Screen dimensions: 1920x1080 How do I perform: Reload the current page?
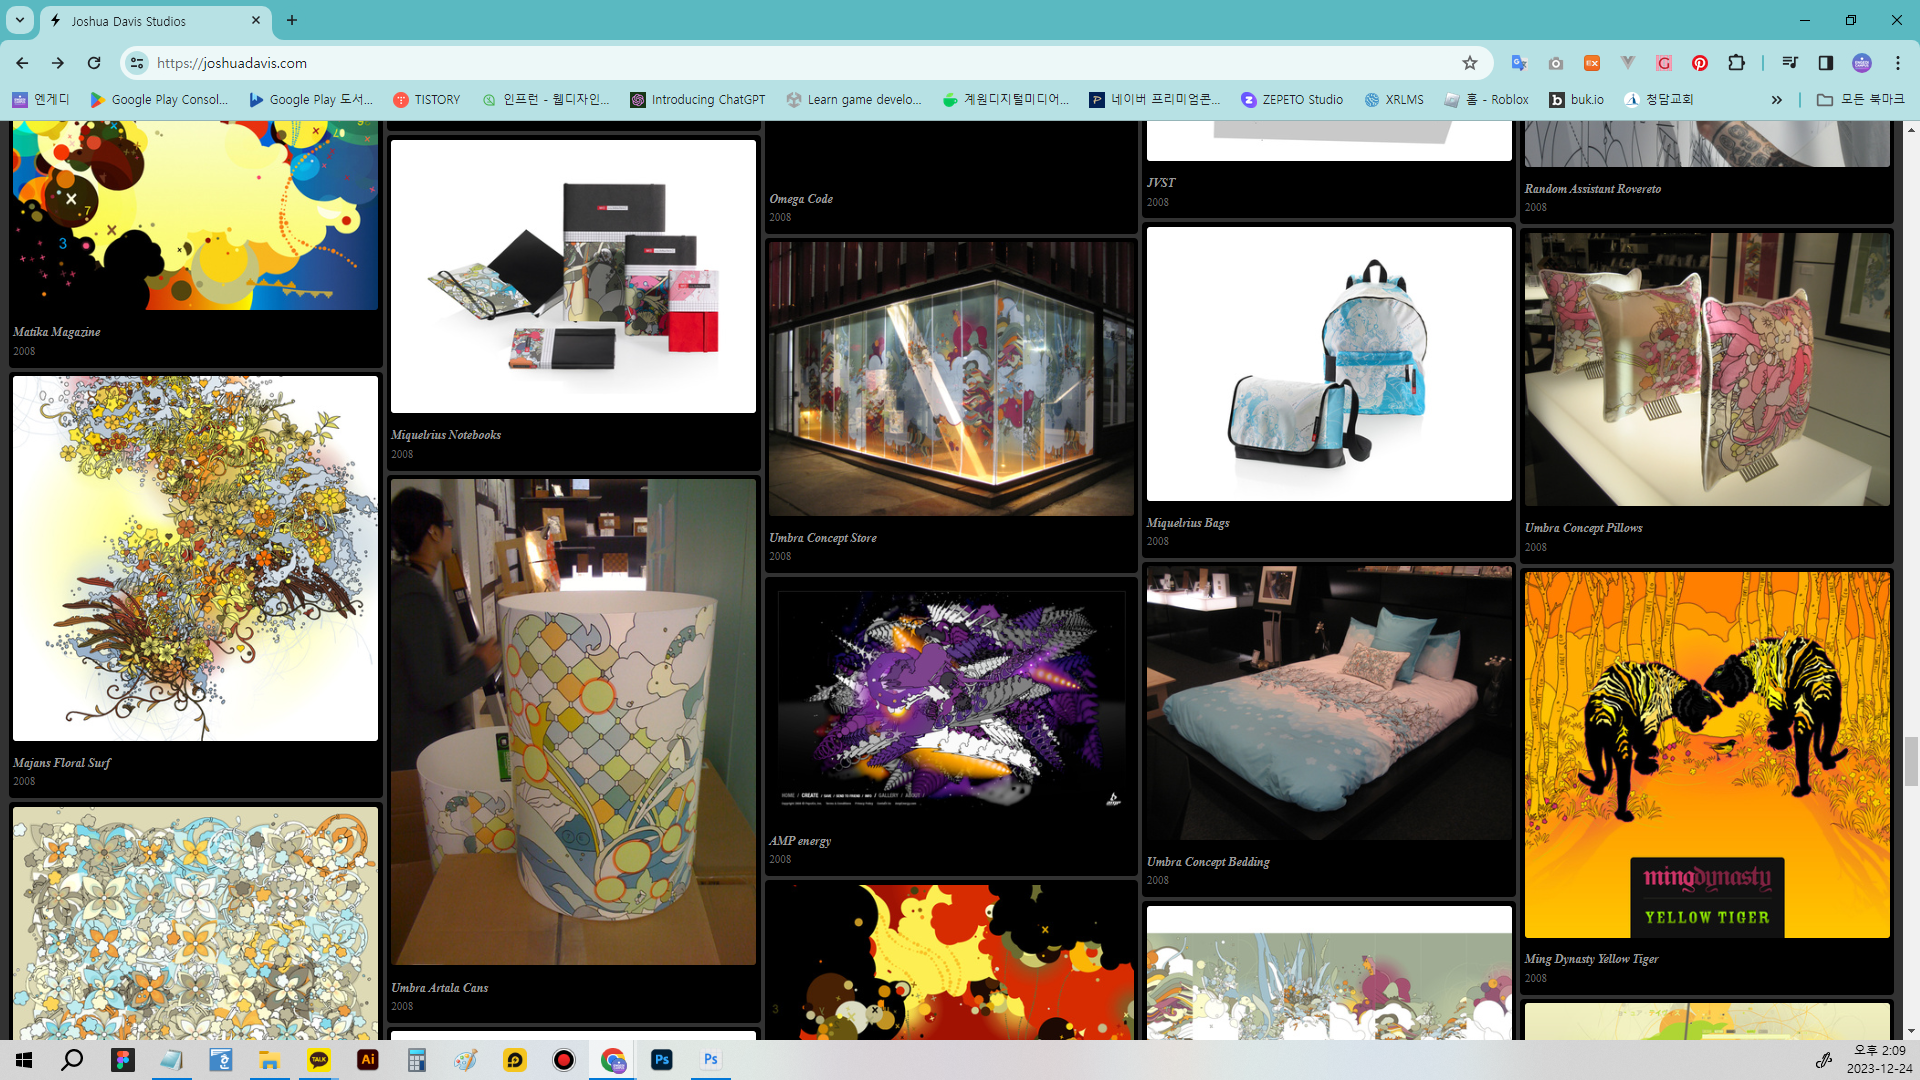coord(94,63)
